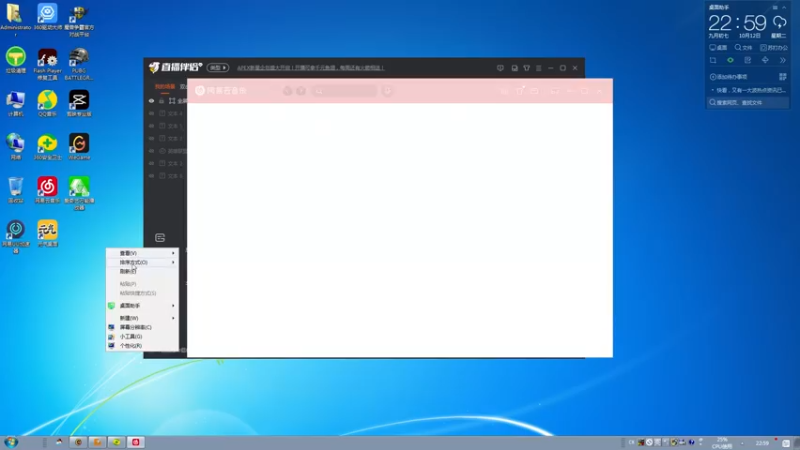
Task: Select 新建(W) in the context menu
Action: click(142, 318)
